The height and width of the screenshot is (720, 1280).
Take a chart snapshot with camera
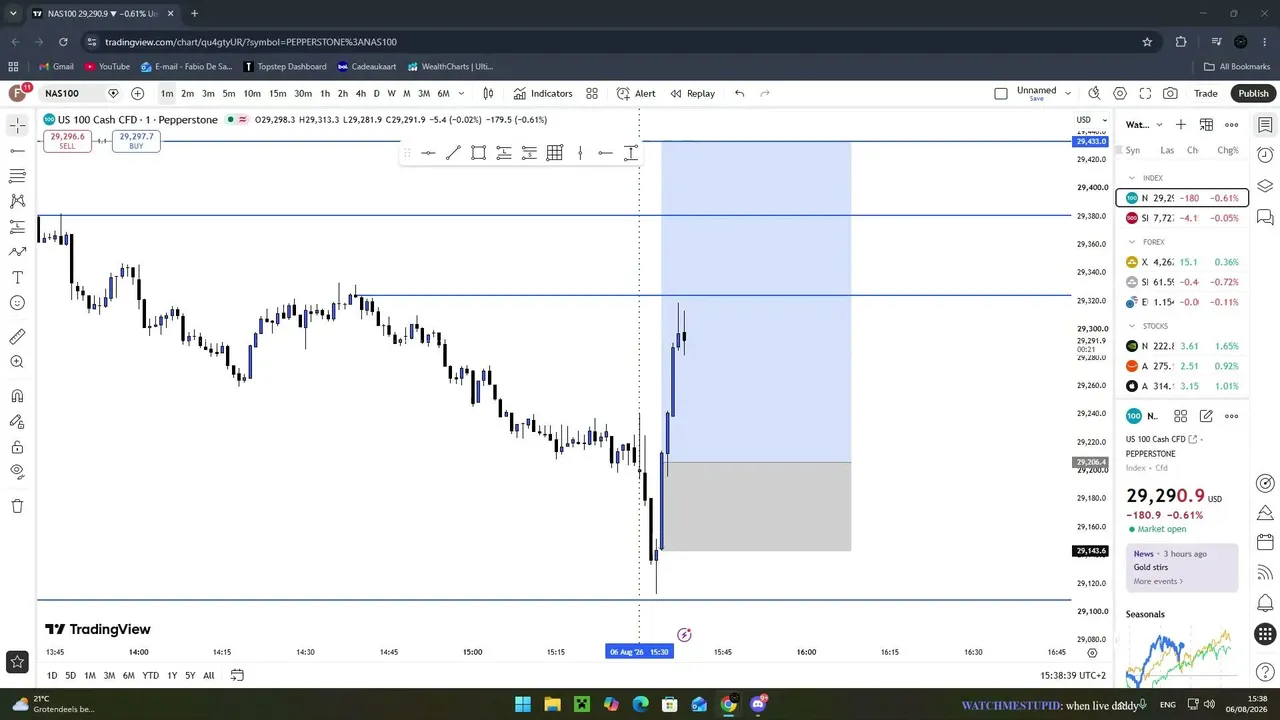click(1170, 93)
